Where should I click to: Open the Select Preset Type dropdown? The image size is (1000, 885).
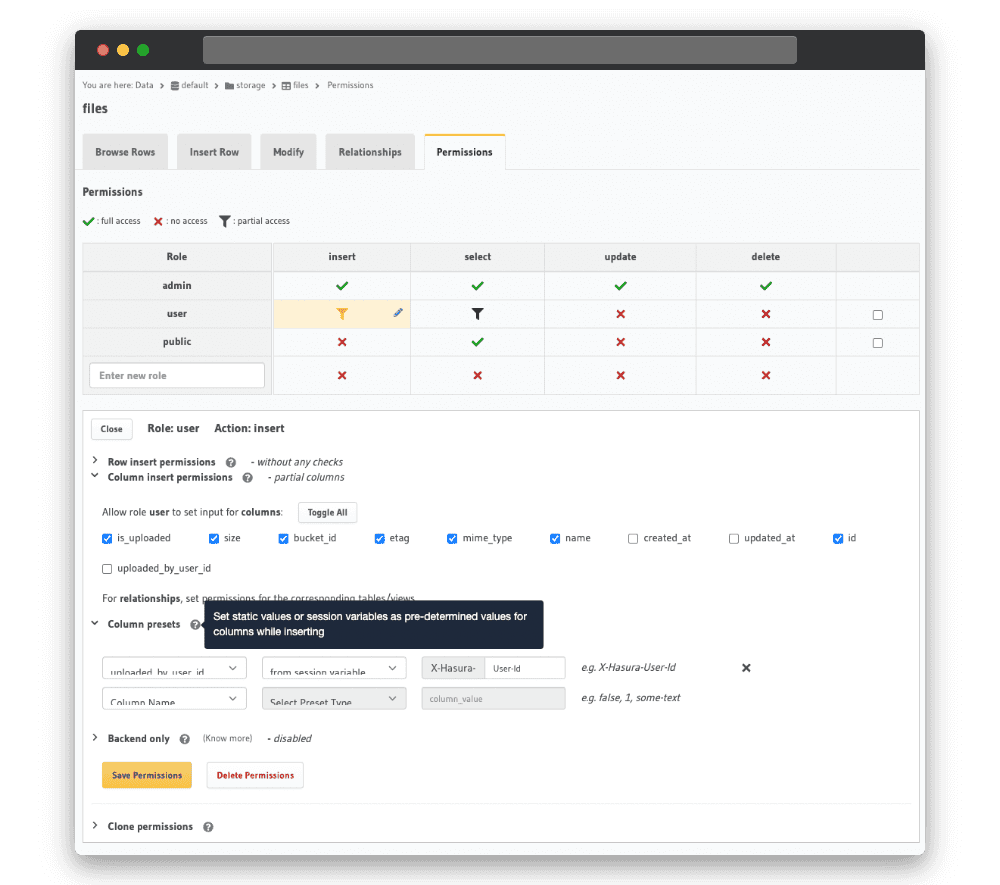click(334, 698)
